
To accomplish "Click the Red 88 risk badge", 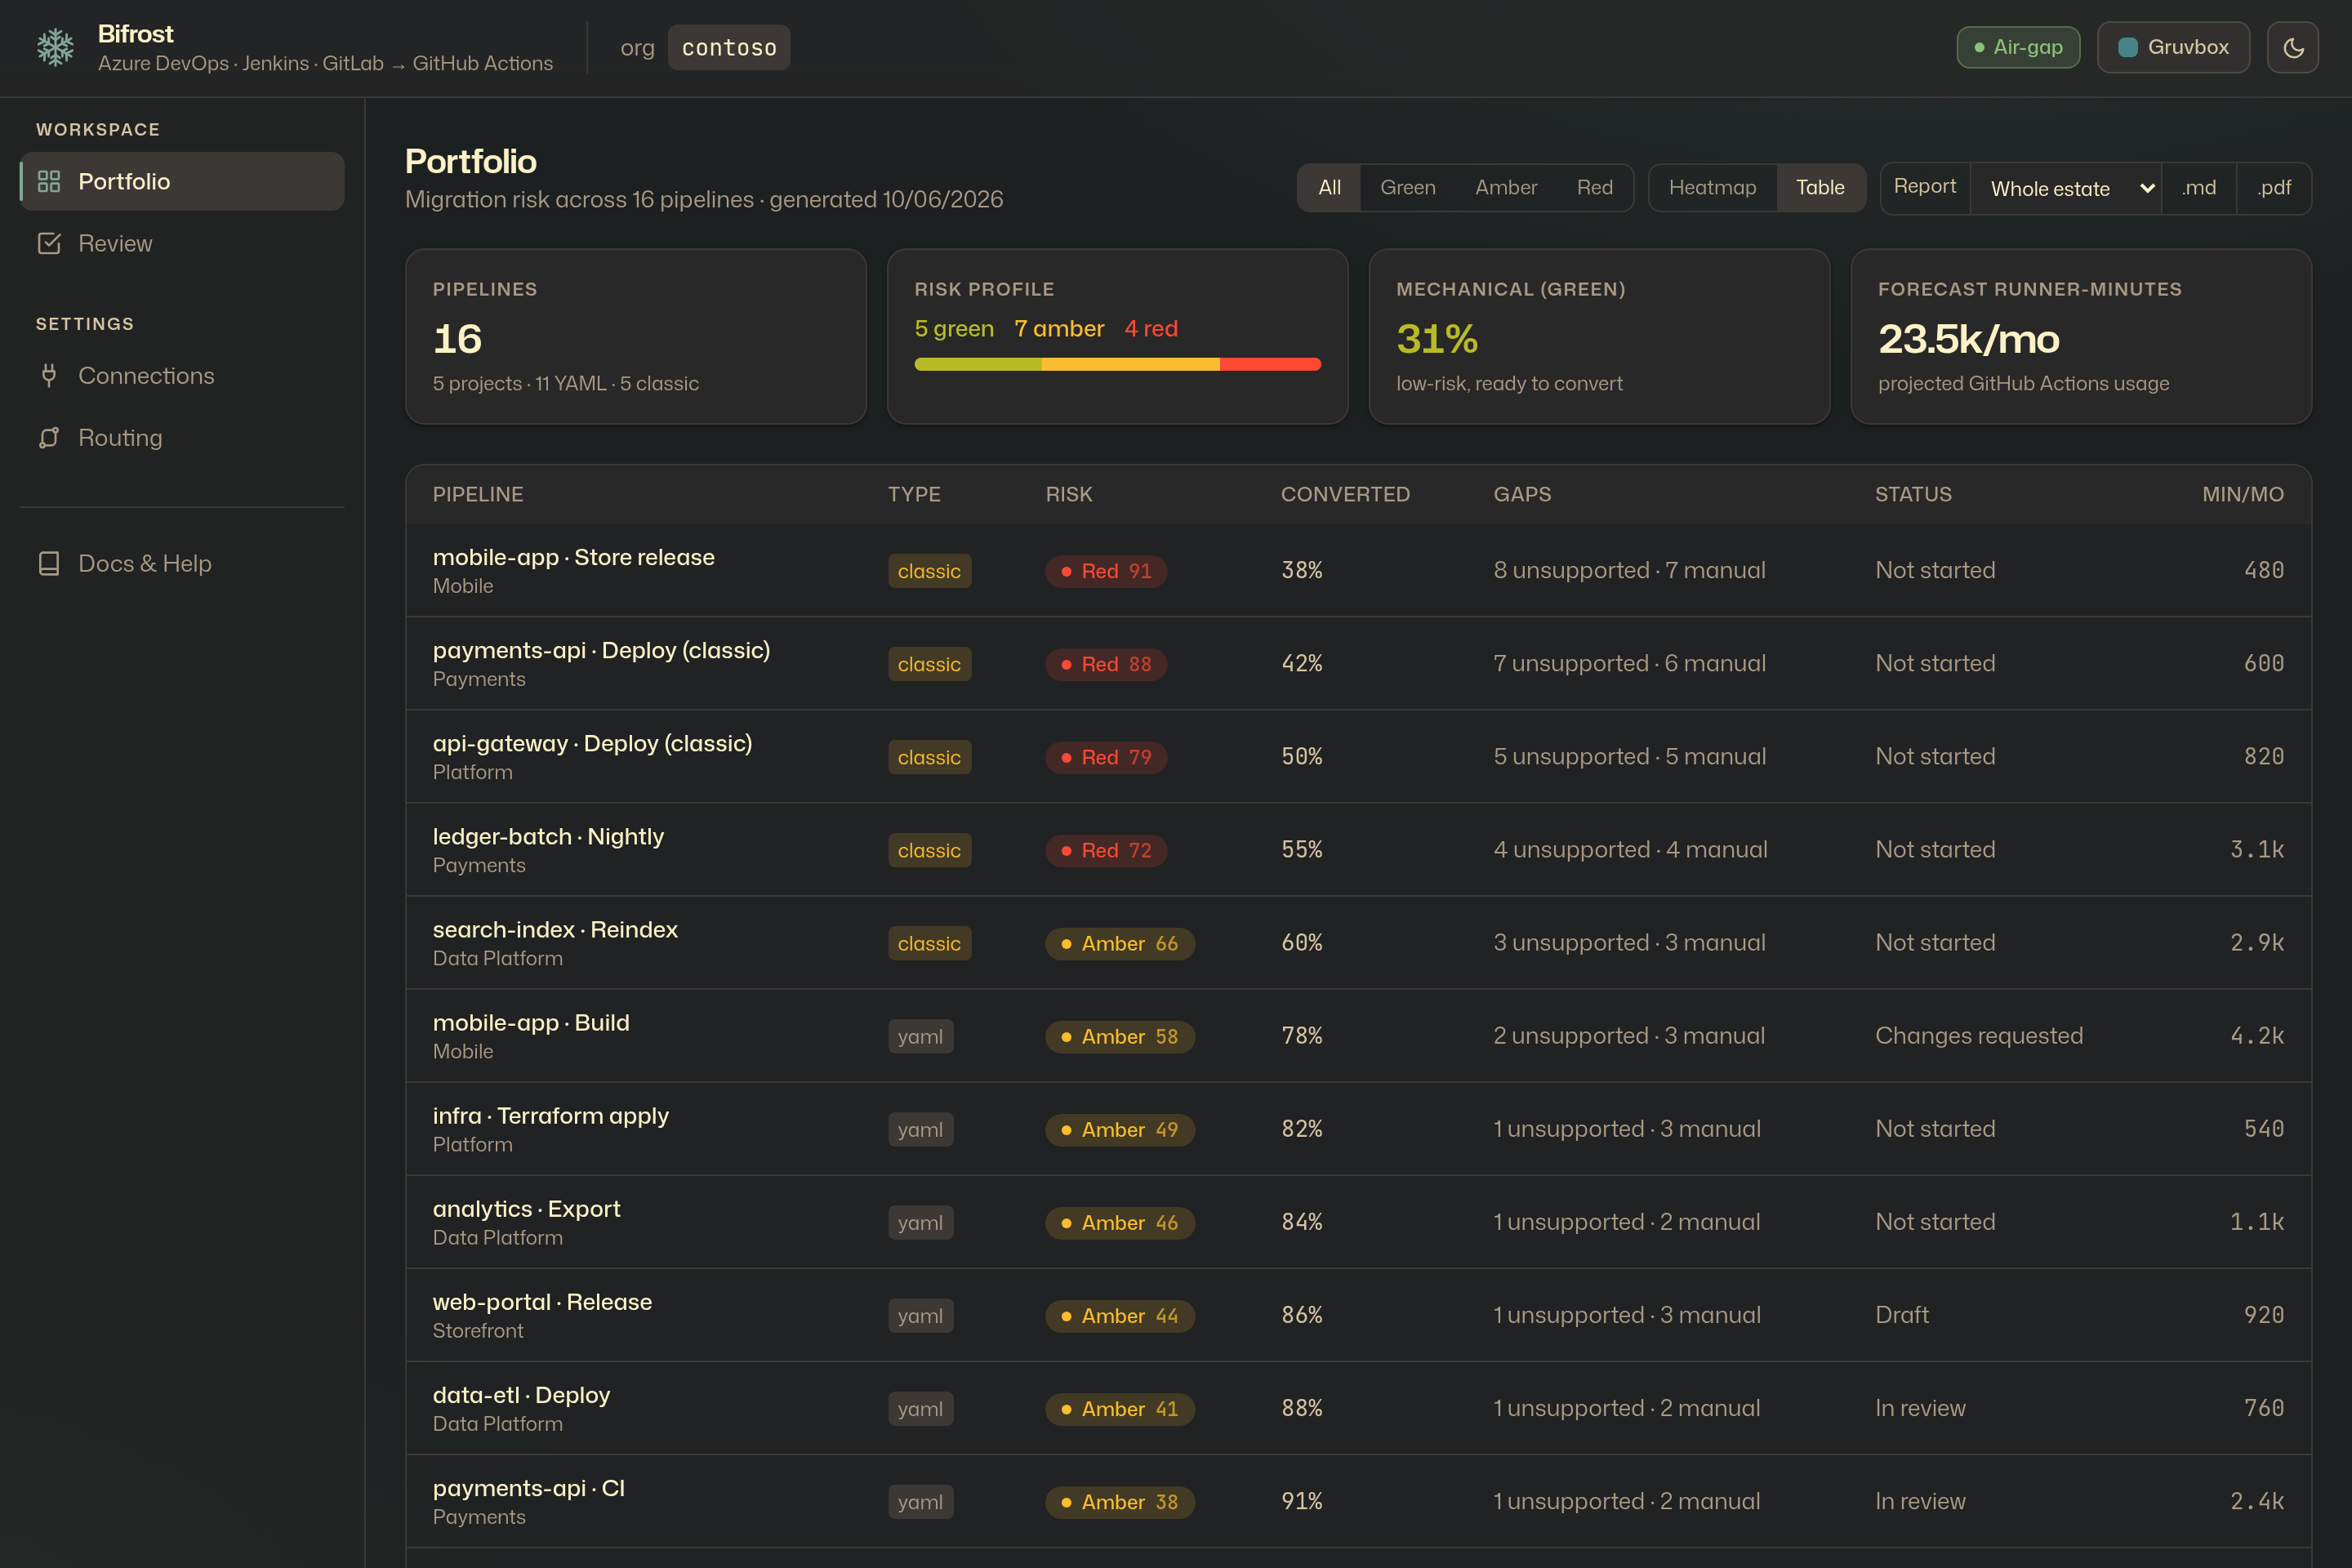I will [1106, 664].
